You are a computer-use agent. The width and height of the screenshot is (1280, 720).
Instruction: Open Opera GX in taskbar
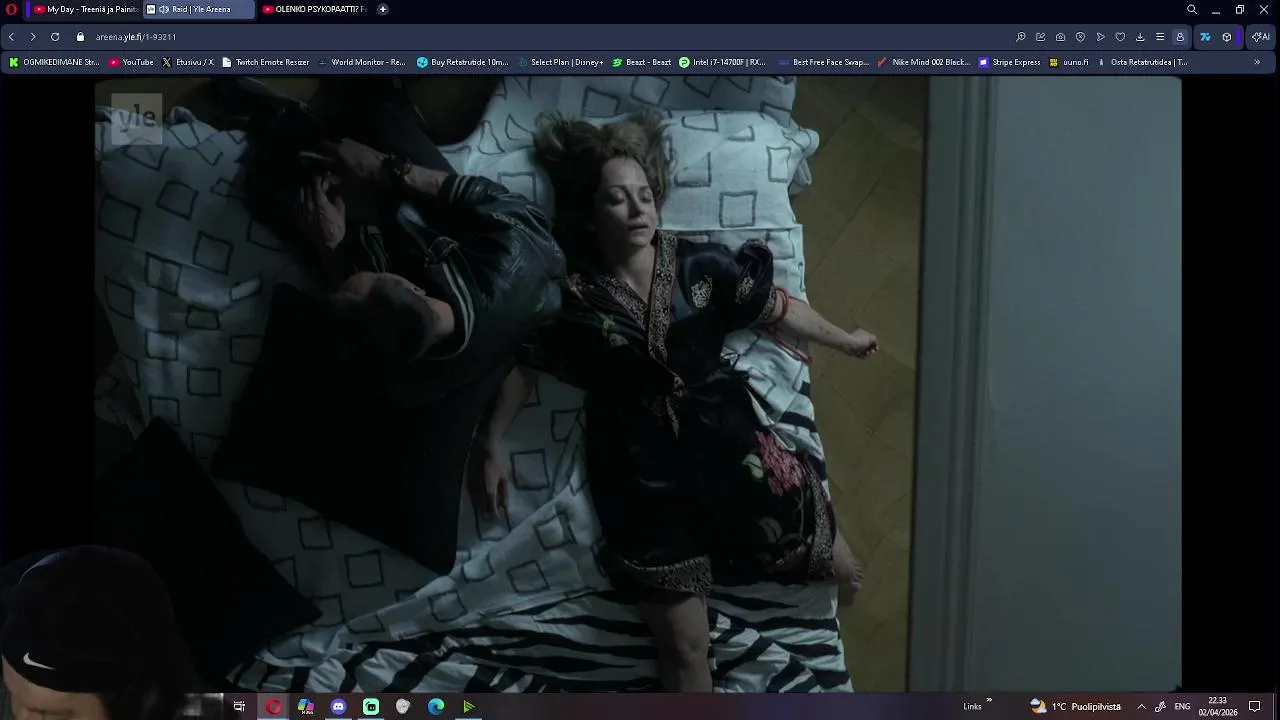[x=273, y=706]
